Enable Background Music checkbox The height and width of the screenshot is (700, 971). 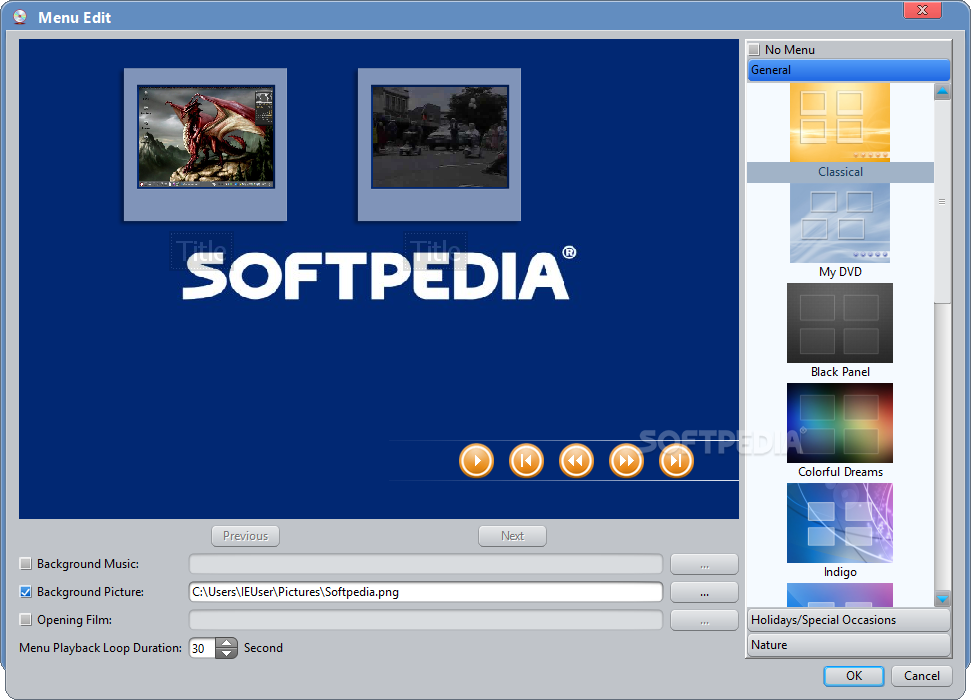point(25,564)
